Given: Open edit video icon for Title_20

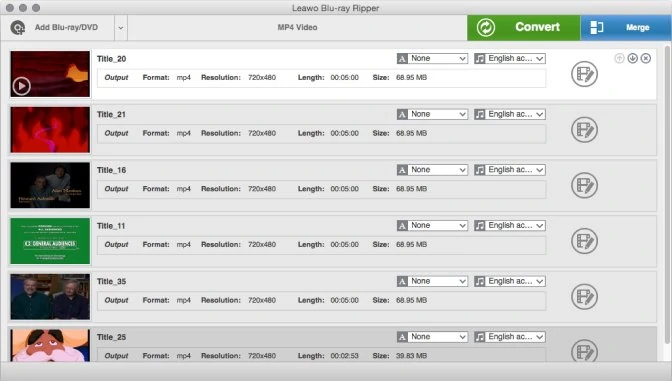Looking at the screenshot, I should pos(584,74).
